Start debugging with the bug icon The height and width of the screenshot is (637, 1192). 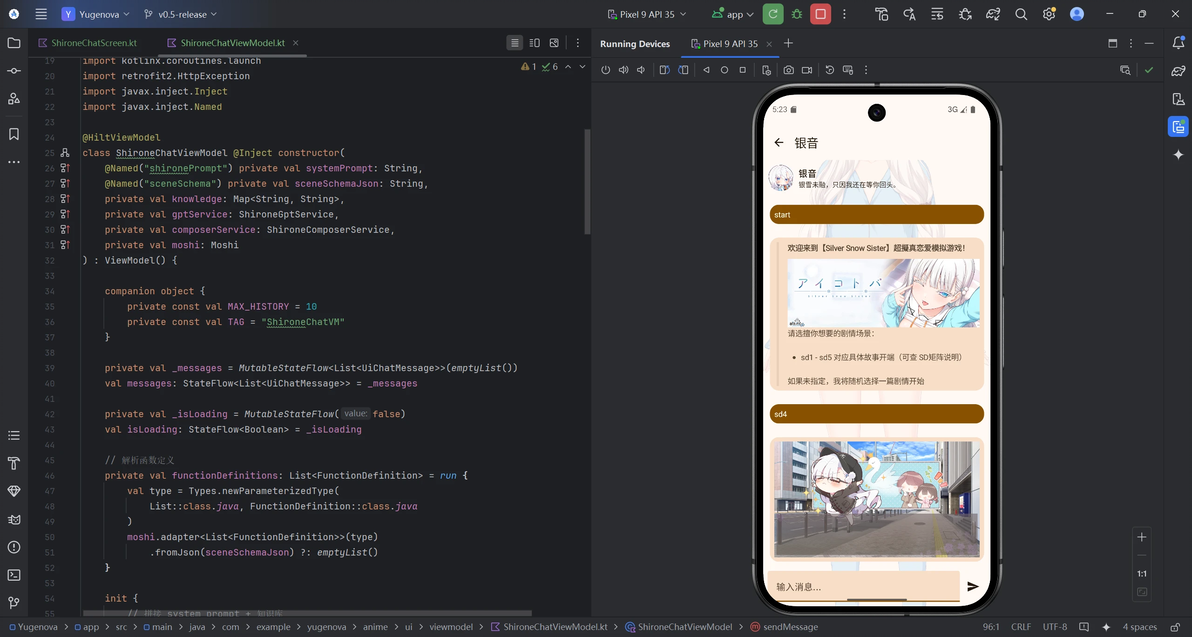(797, 14)
